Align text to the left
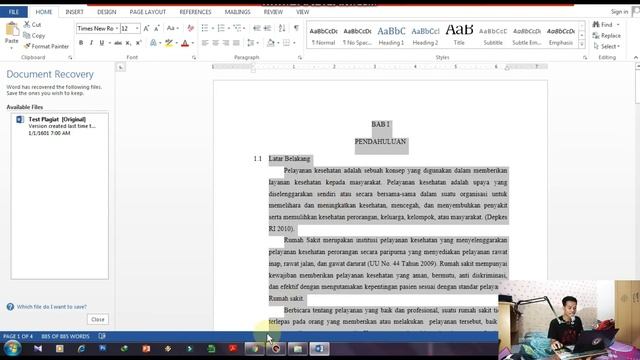This screenshot has width=640, height=360. 205,43
